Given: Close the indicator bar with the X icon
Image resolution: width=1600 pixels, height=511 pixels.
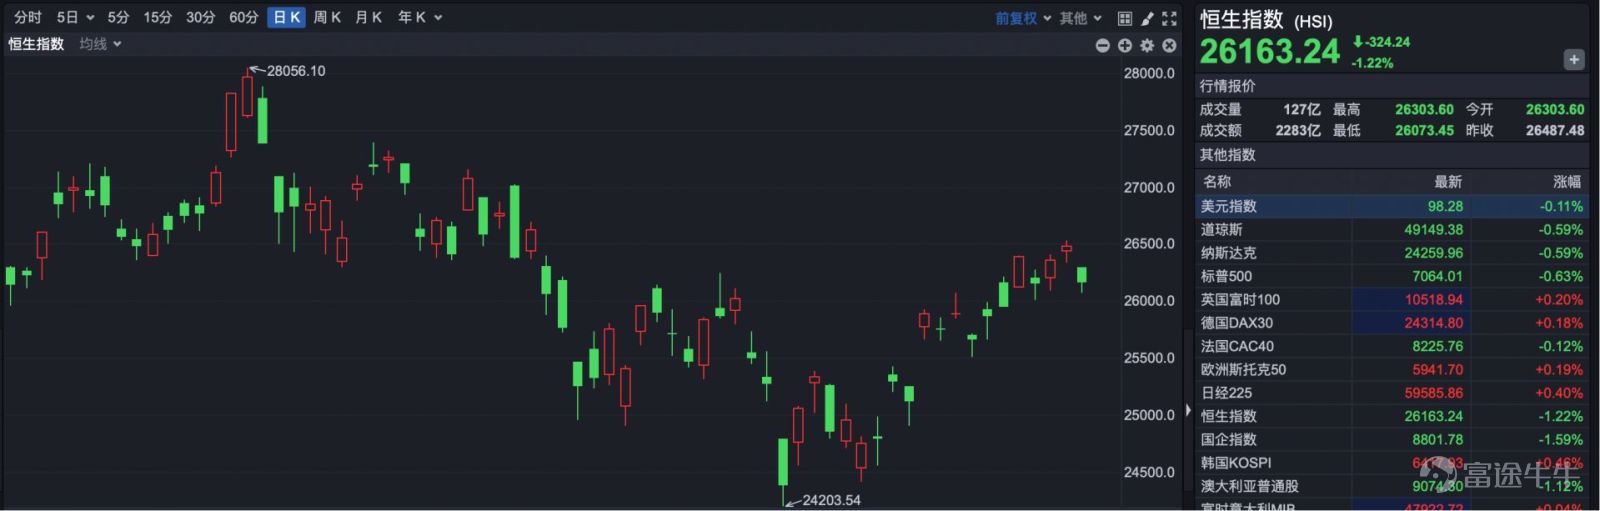Looking at the screenshot, I should (x=1169, y=45).
